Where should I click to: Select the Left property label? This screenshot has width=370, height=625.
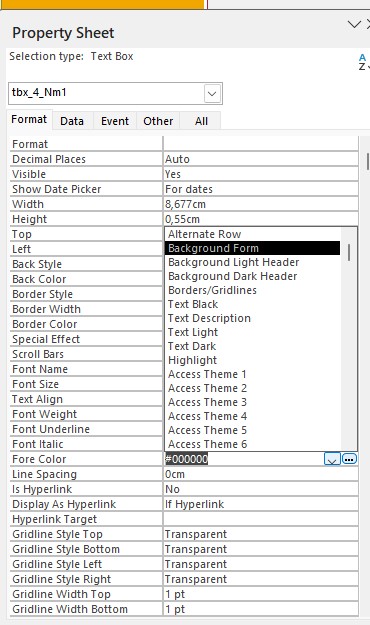[22, 249]
